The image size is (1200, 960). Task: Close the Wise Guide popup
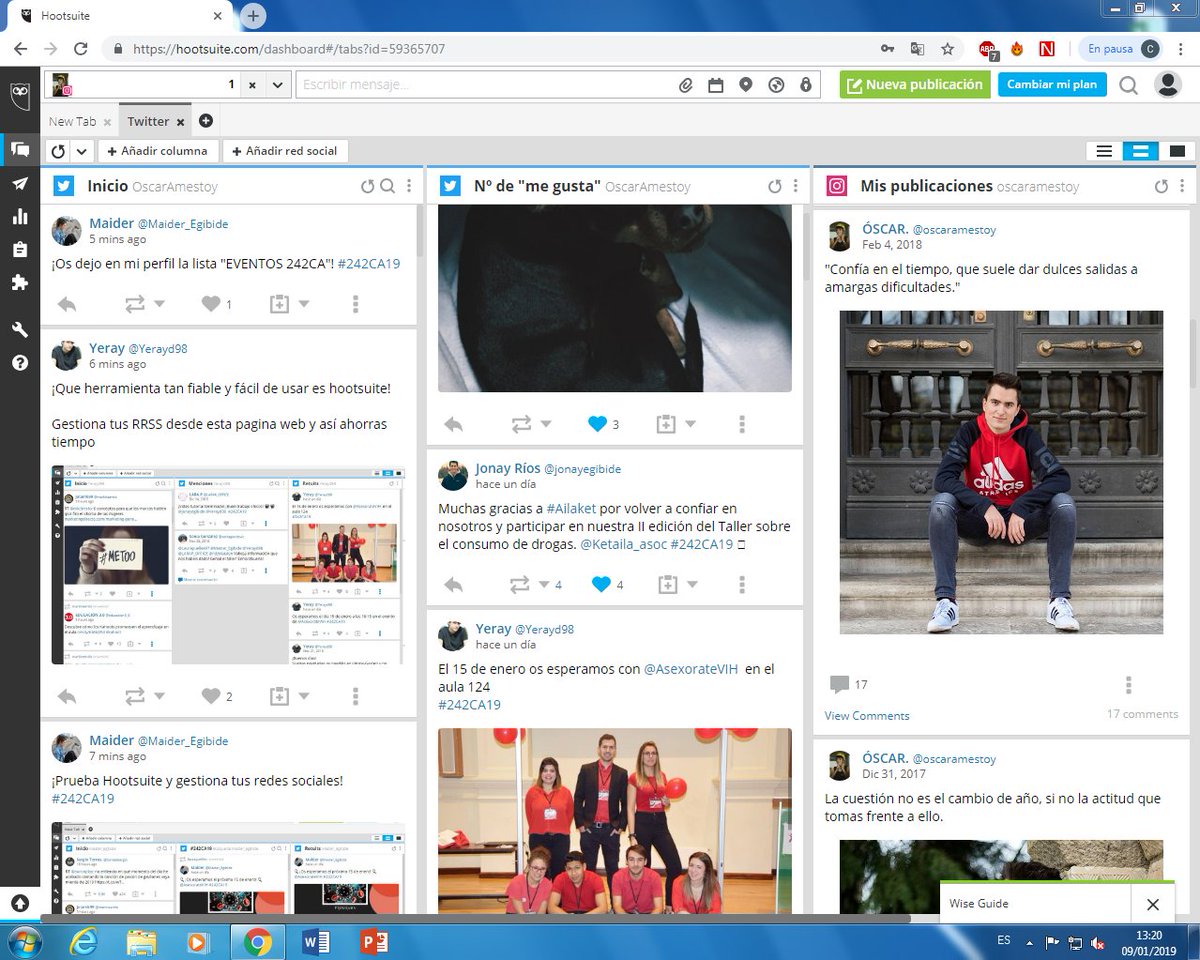1153,904
